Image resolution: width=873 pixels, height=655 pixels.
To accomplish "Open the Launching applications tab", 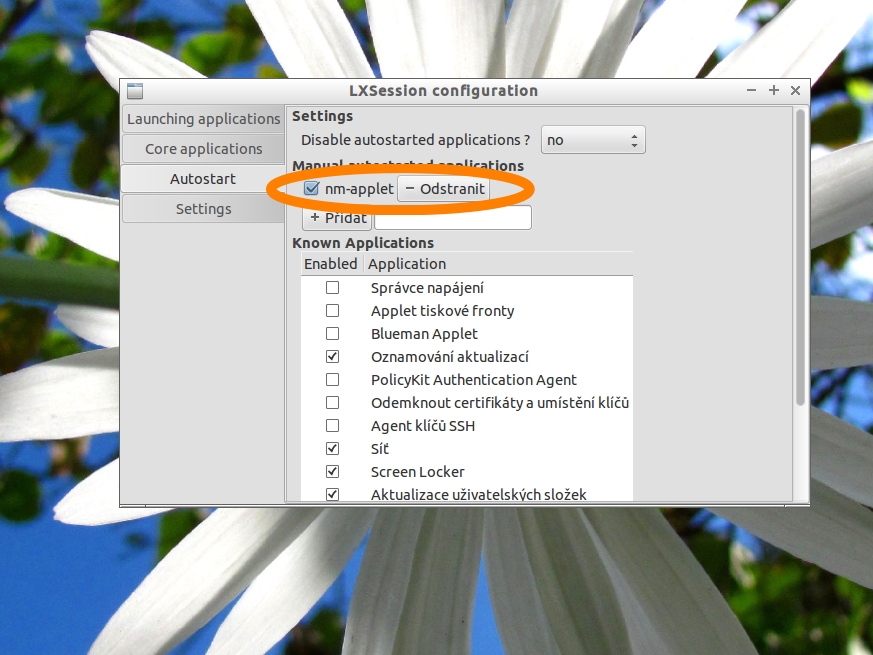I will tap(203, 119).
